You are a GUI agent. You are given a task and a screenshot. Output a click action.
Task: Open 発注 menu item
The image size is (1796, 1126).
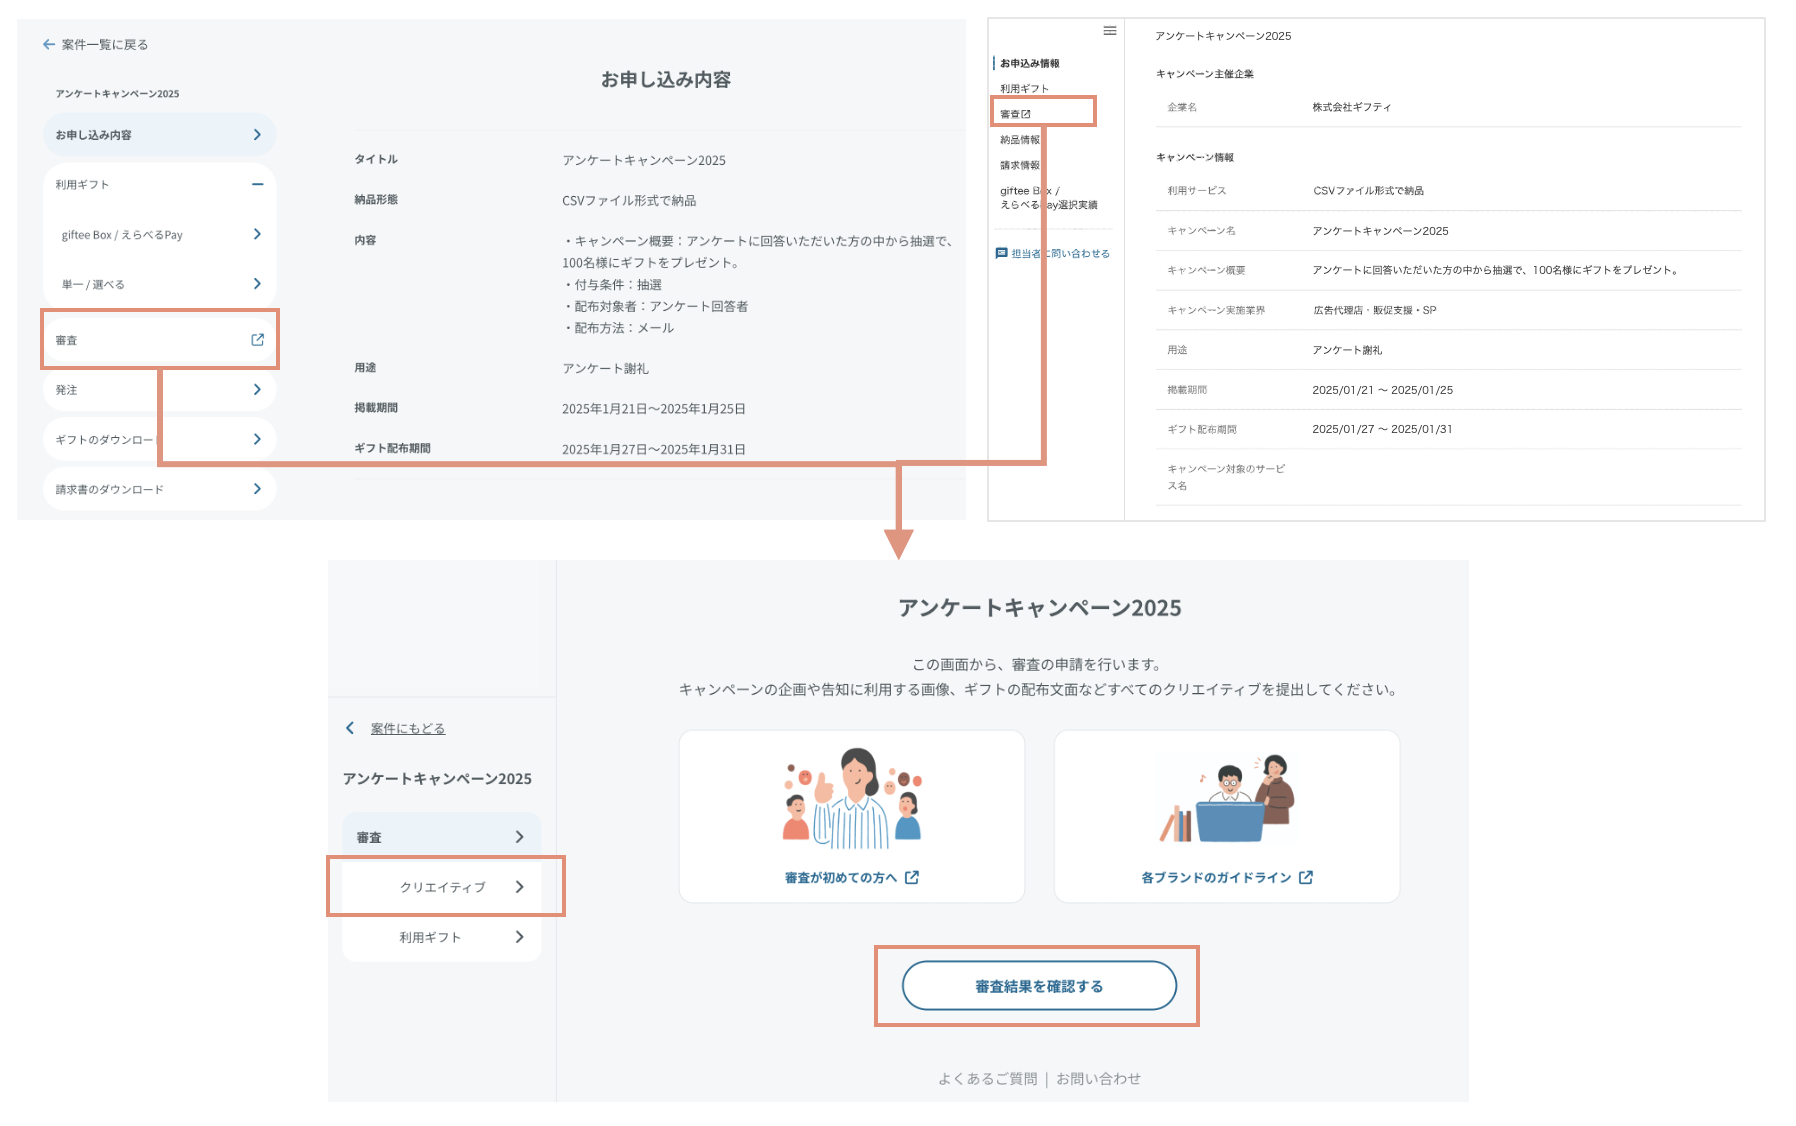159,390
